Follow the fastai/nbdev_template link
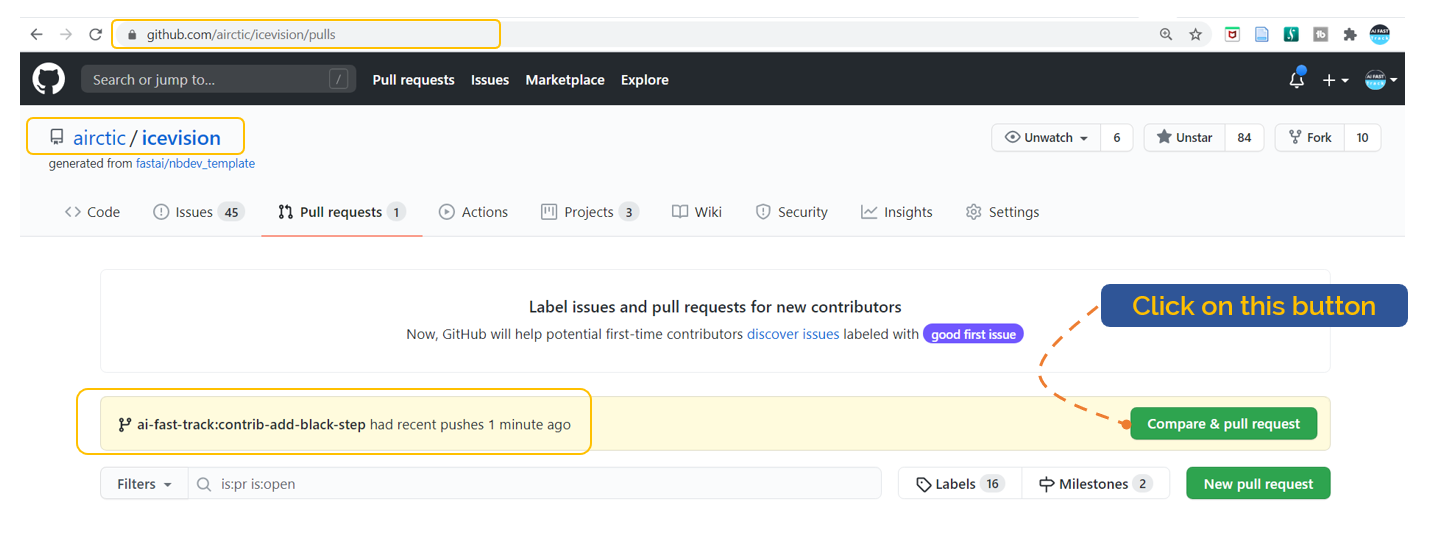Viewport: 1445px width, 549px height. [195, 163]
